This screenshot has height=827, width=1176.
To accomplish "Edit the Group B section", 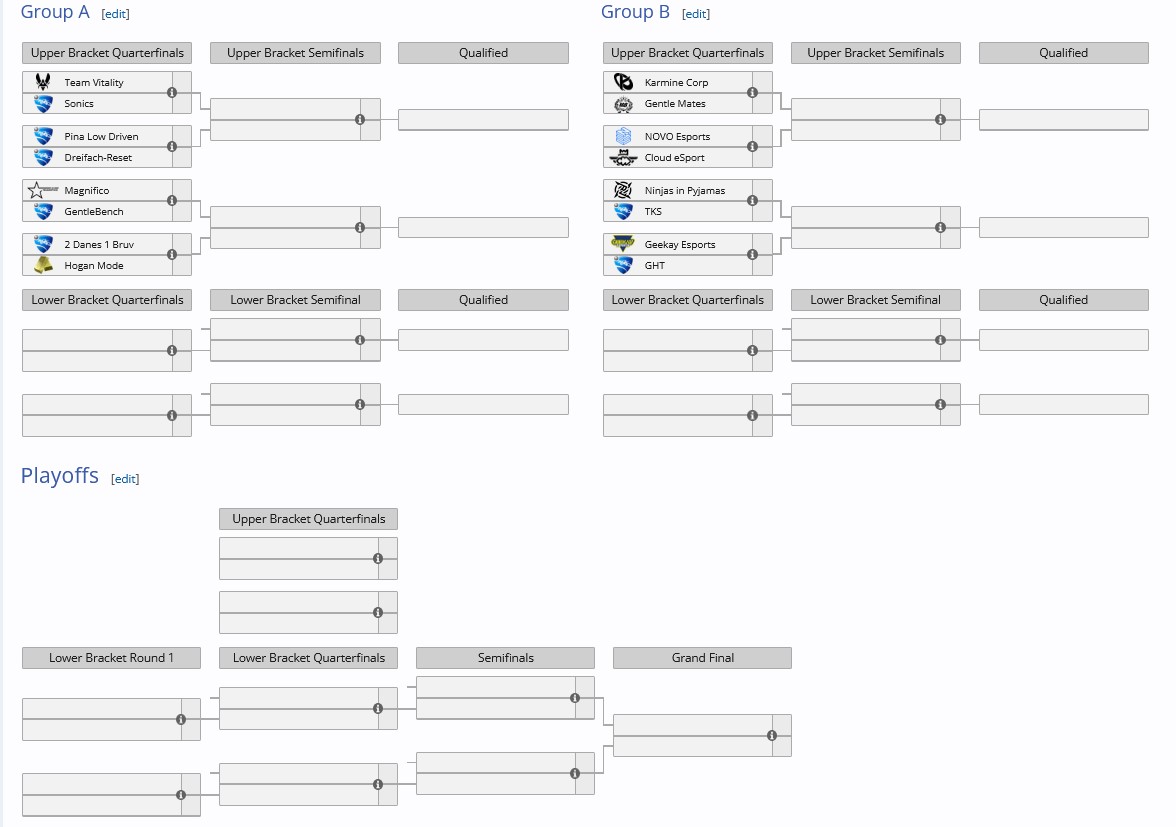I will (695, 14).
